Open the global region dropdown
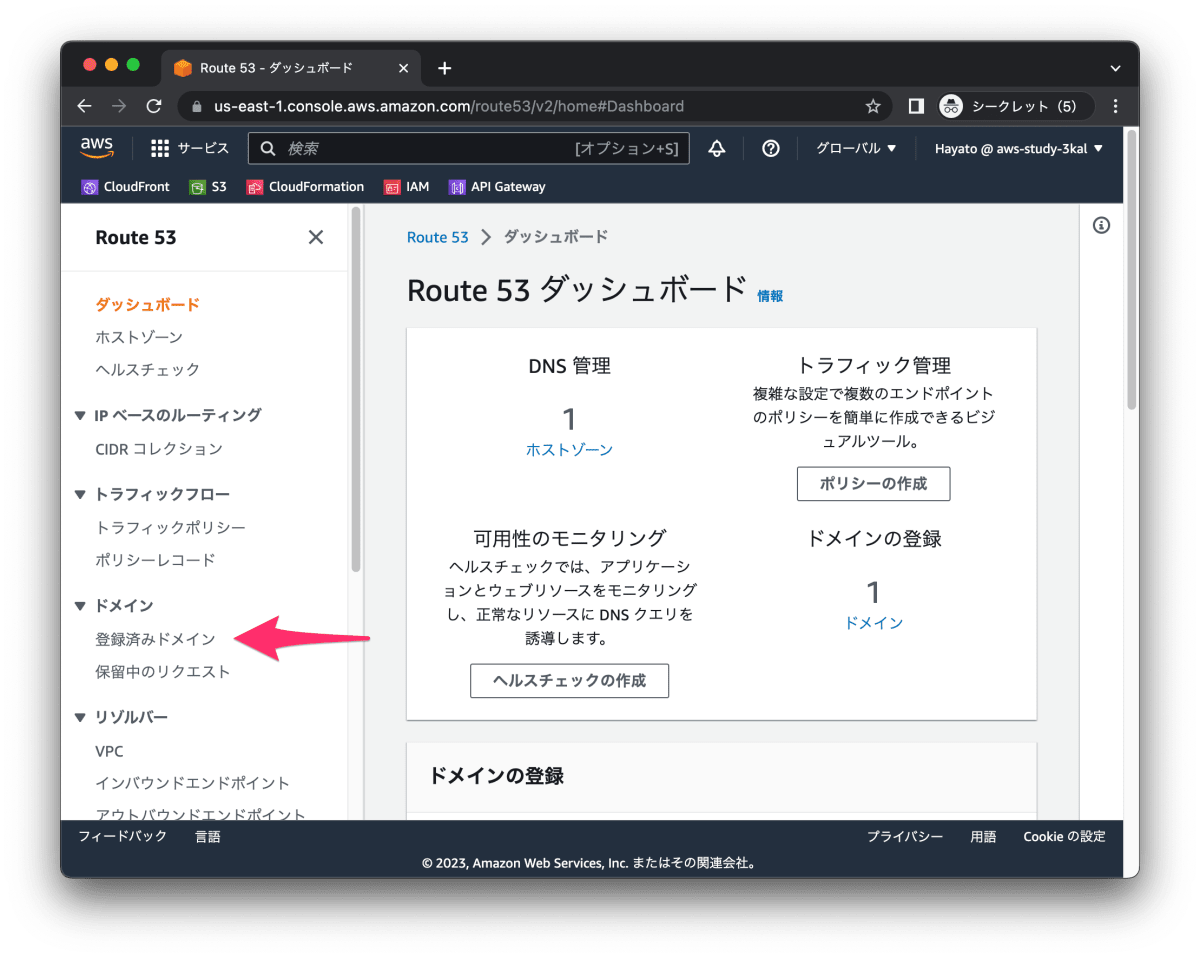 click(856, 148)
